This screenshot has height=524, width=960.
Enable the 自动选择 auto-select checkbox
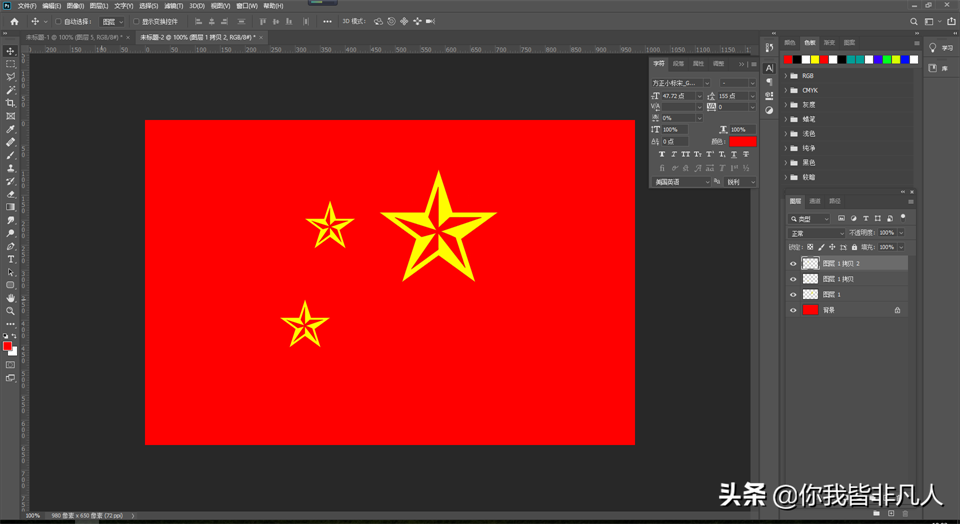pos(58,21)
